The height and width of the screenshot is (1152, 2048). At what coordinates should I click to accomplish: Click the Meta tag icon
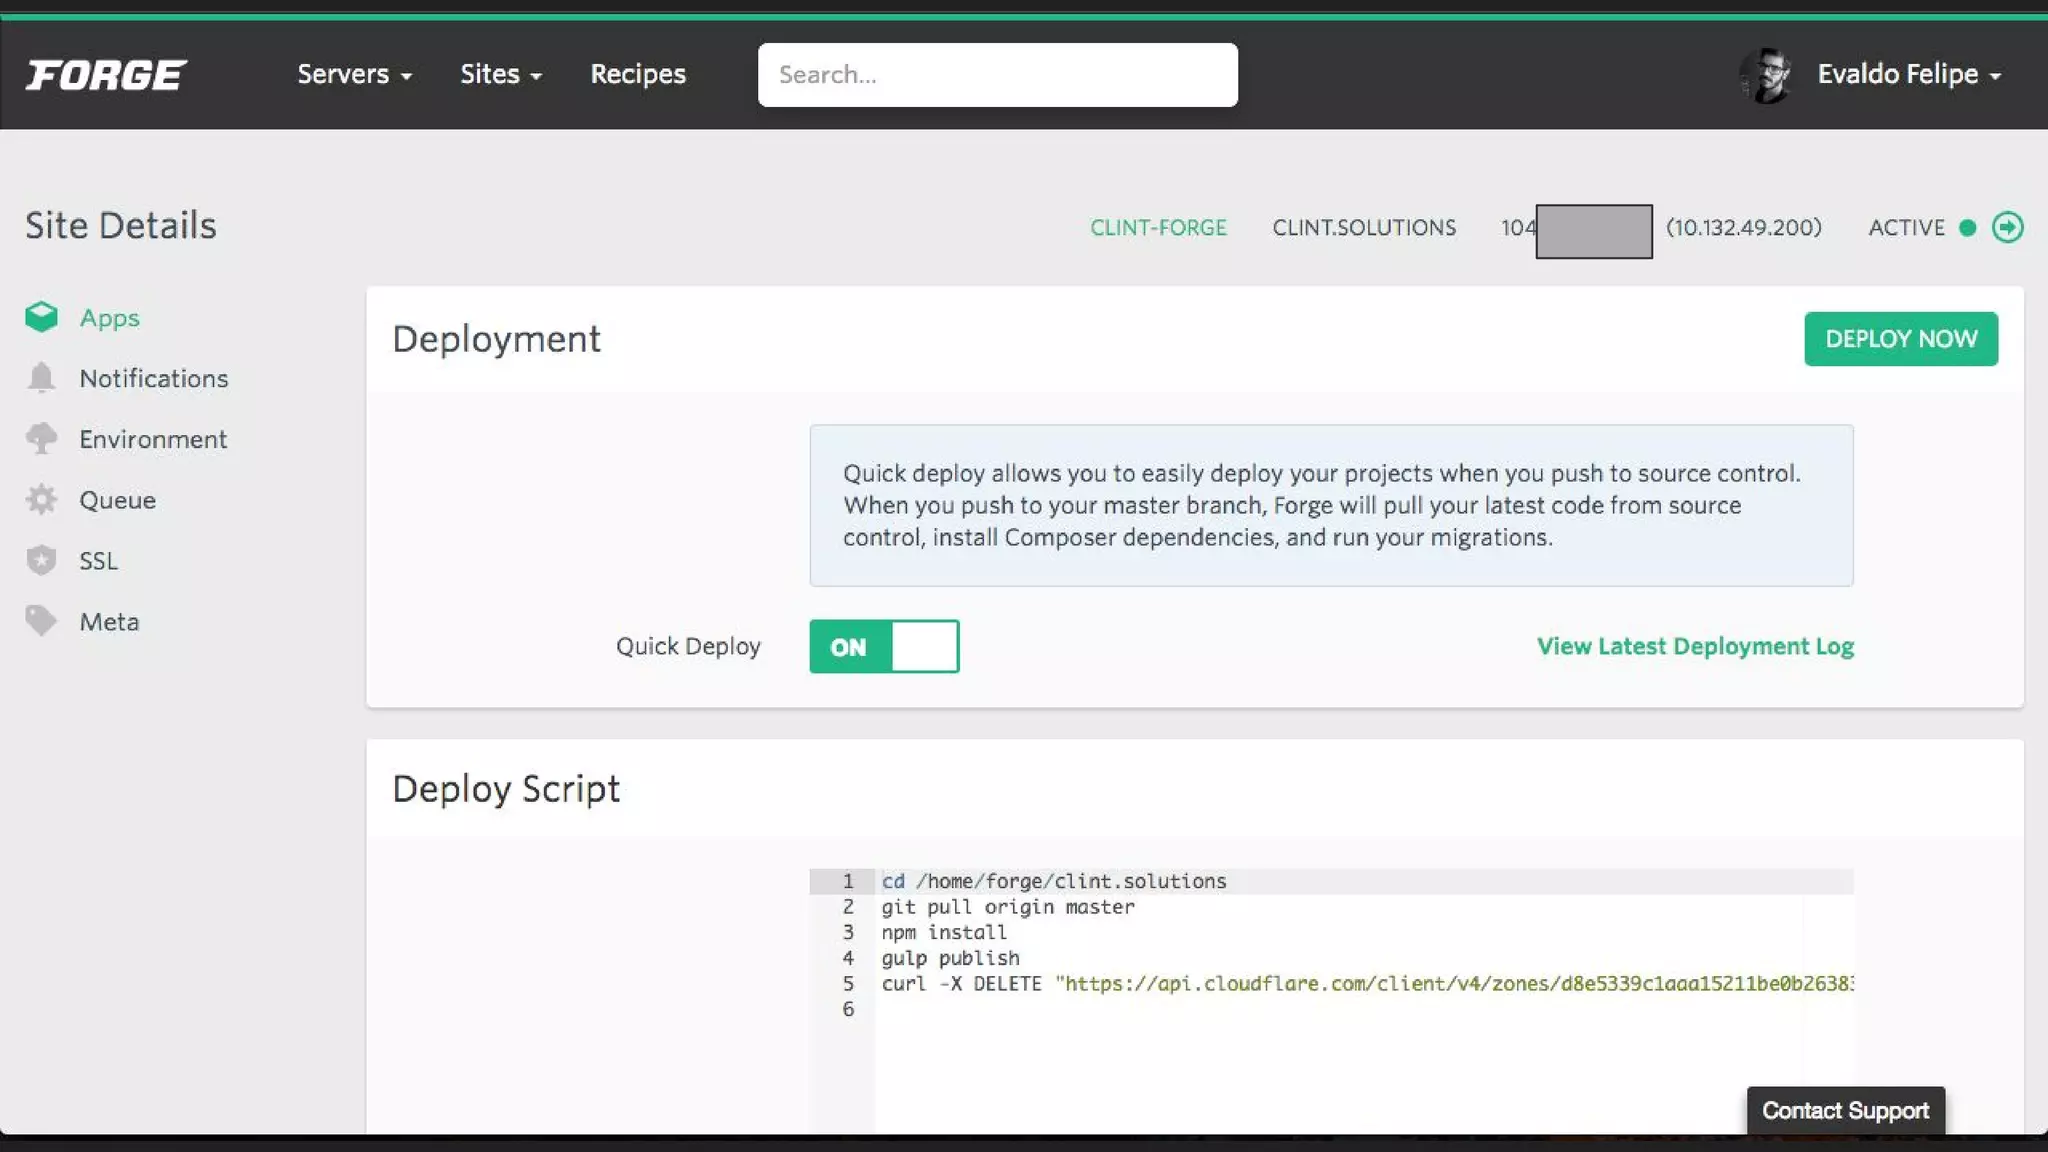[x=41, y=621]
